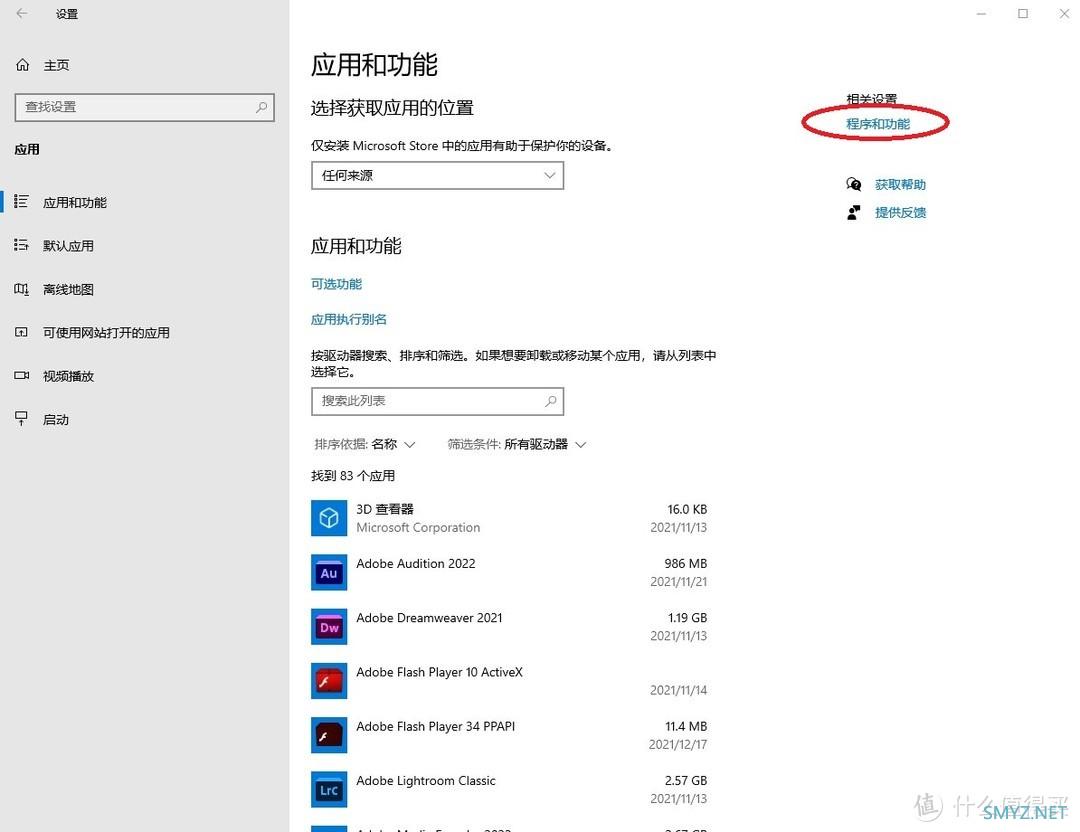Select the 3D 查看器 app entry name
This screenshot has width=1080, height=832.
coord(385,509)
